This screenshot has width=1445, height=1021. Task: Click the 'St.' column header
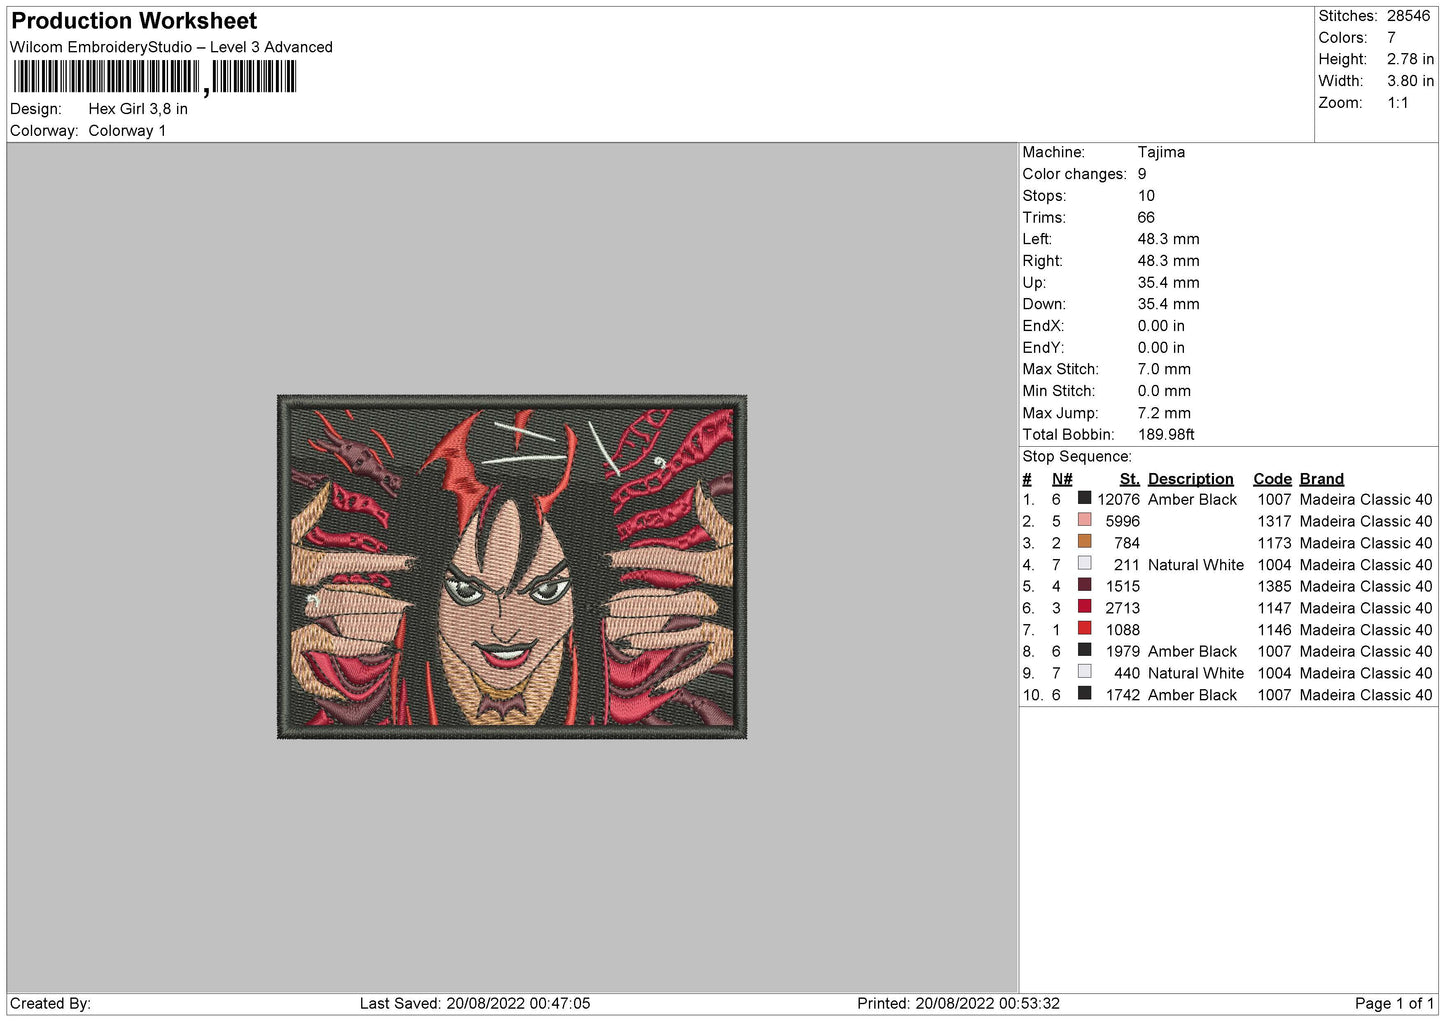(x=1129, y=479)
